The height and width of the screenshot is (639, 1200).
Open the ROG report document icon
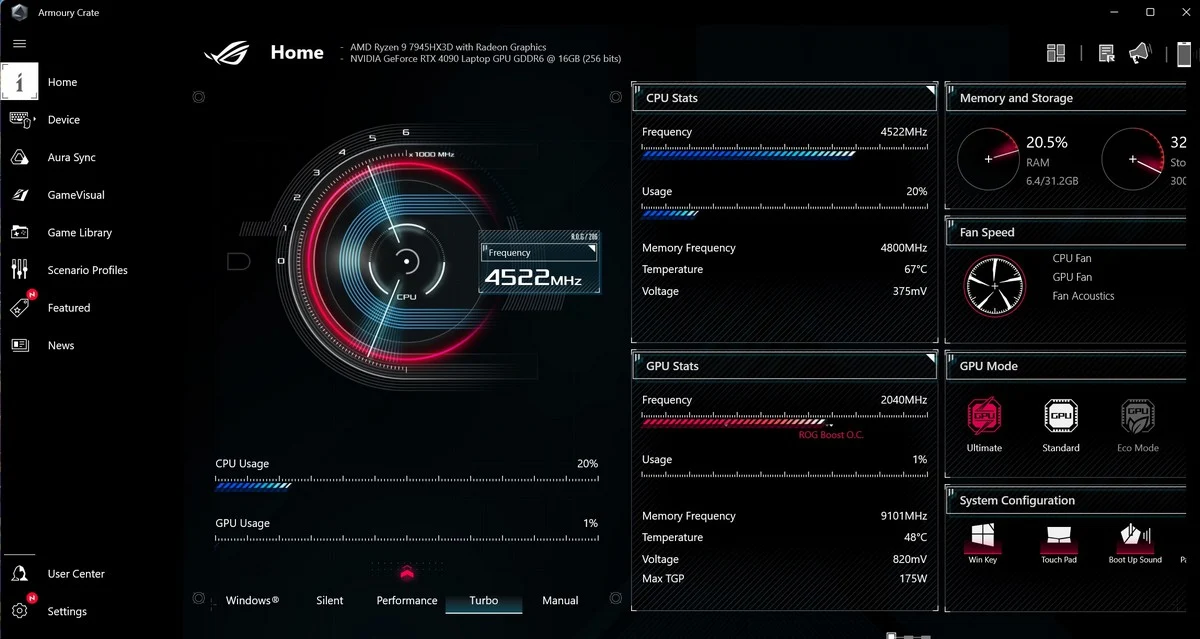tap(1107, 53)
